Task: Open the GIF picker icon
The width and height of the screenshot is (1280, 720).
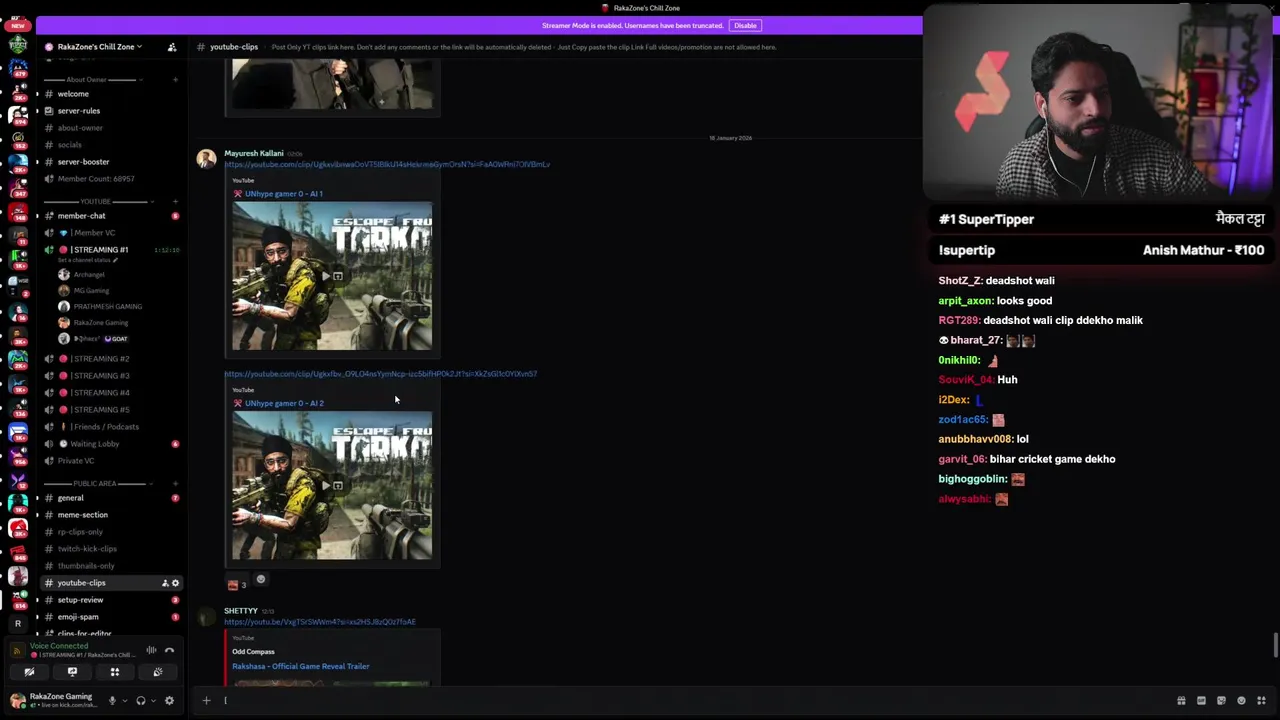Action: [x=1201, y=700]
